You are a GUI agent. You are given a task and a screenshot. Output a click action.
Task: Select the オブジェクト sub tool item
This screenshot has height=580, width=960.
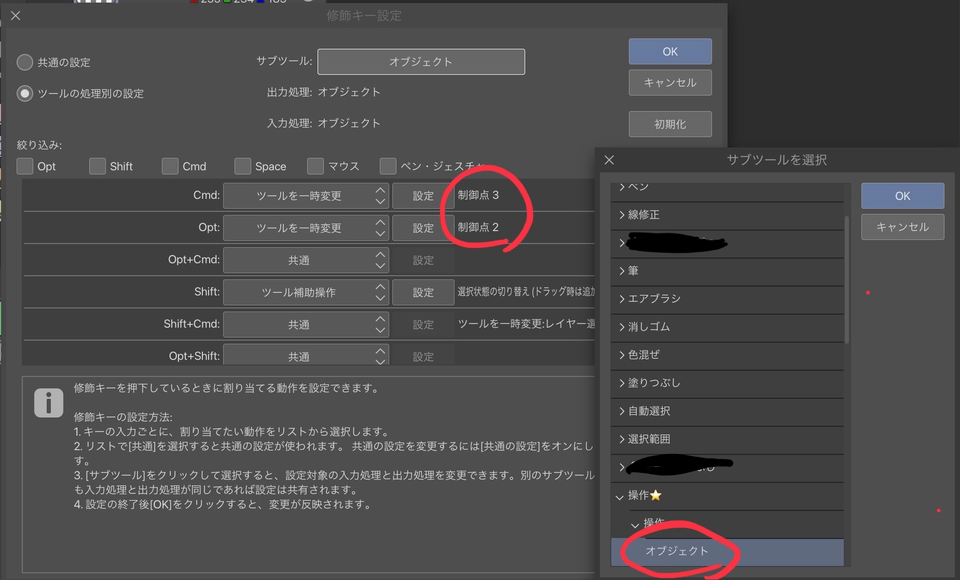[x=677, y=551]
